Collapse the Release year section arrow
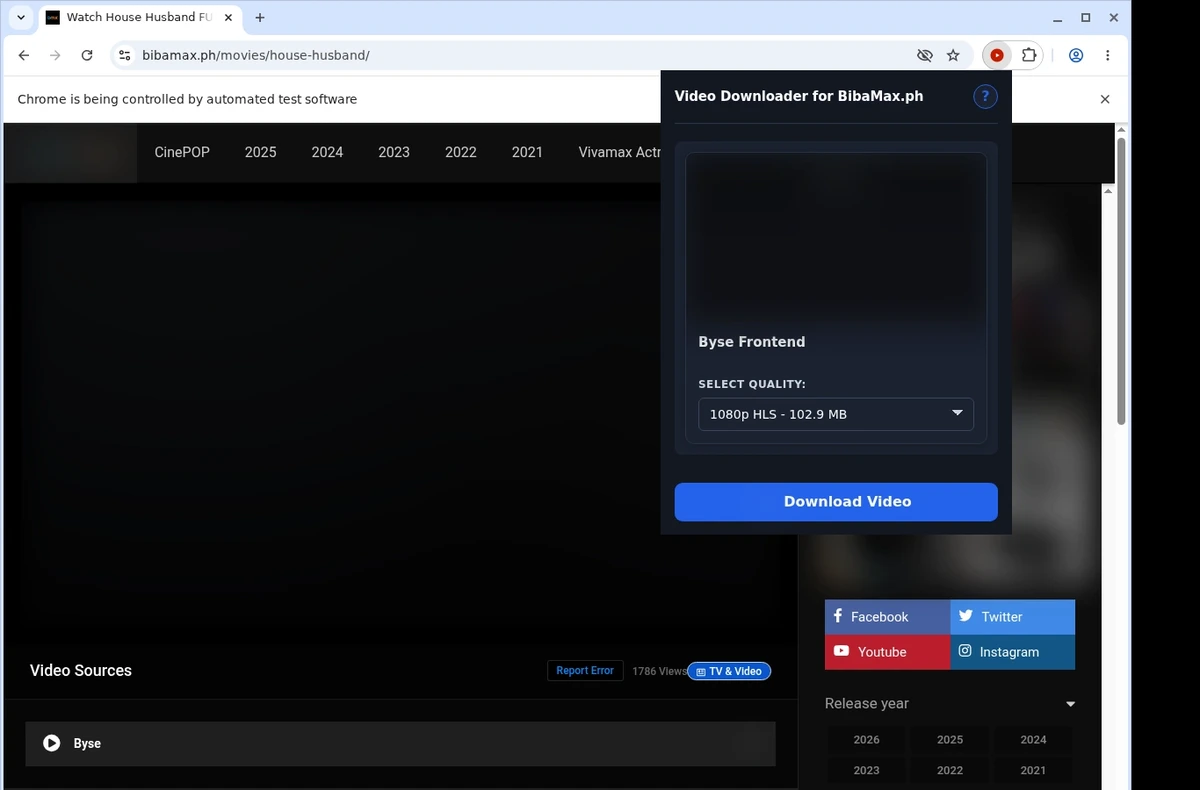The height and width of the screenshot is (790, 1200). [1070, 704]
